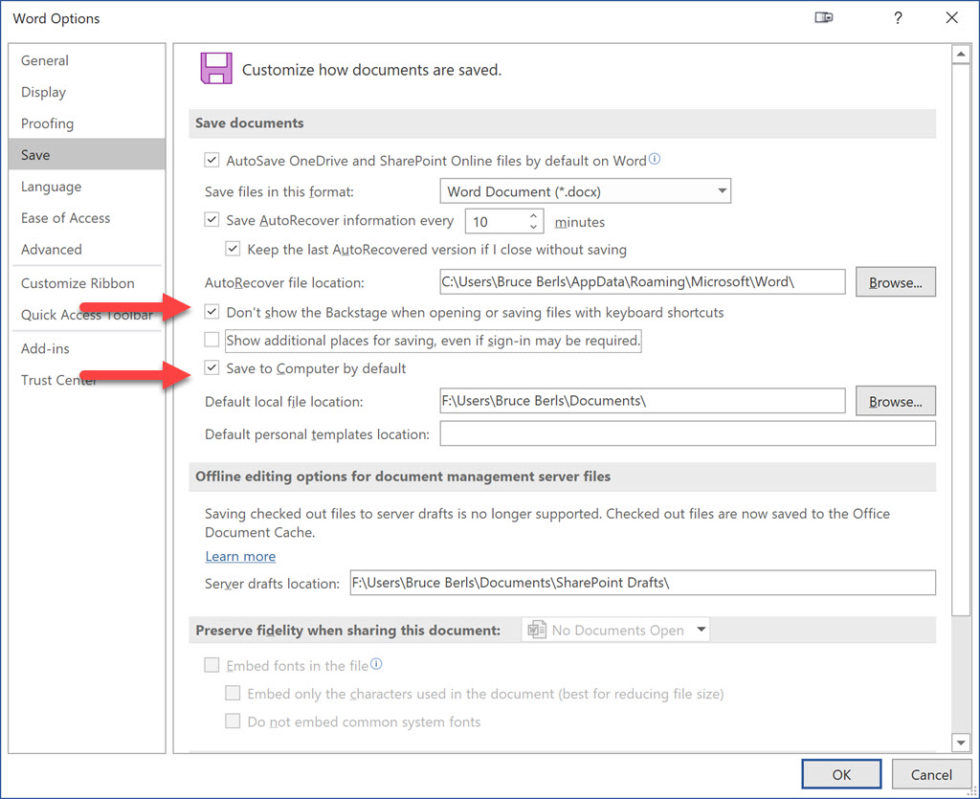The width and height of the screenshot is (980, 799).
Task: Click the purple floppy disk save icon
Action: (x=216, y=69)
